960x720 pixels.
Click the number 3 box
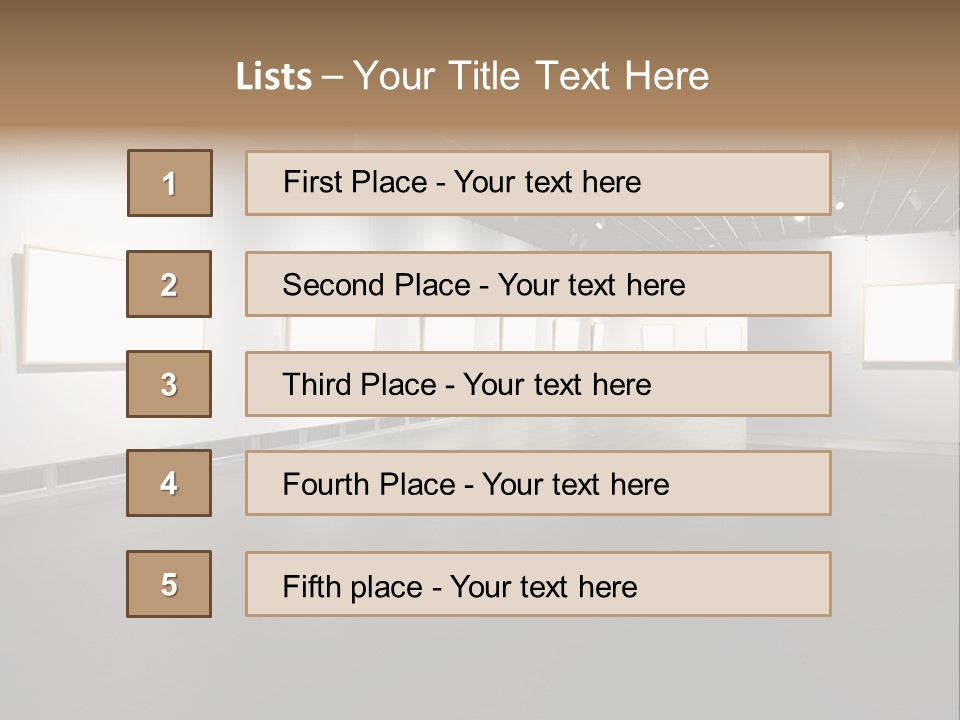pos(169,384)
